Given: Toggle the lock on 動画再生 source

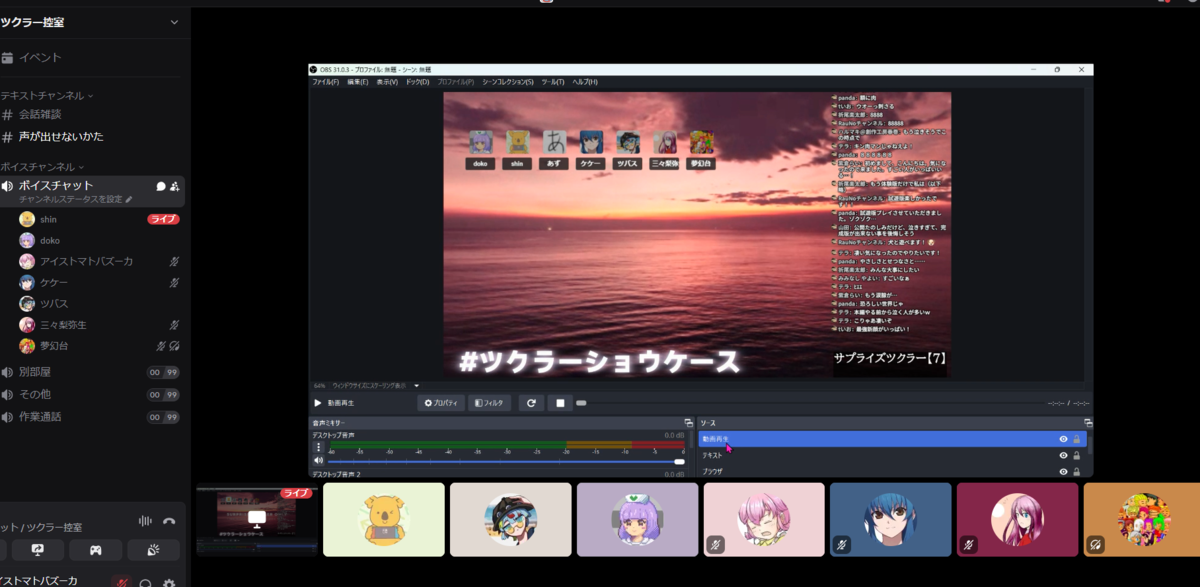Looking at the screenshot, I should (x=1077, y=439).
